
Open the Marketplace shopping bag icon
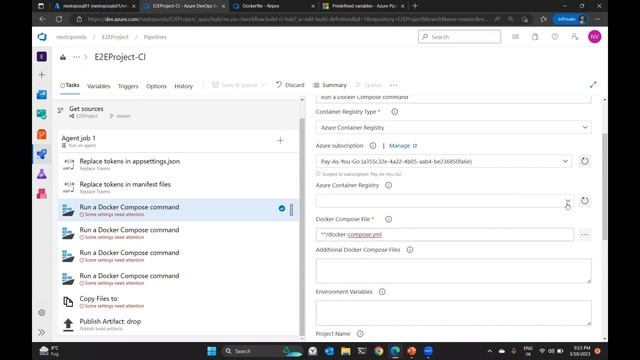pos(535,37)
